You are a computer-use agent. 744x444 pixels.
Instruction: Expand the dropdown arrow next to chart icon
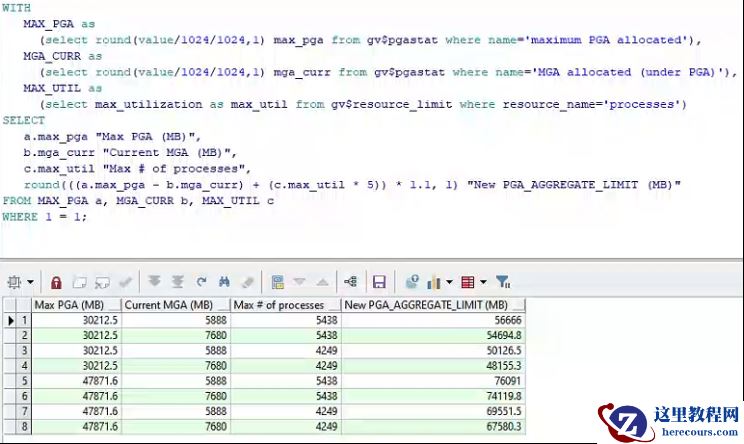coord(449,282)
